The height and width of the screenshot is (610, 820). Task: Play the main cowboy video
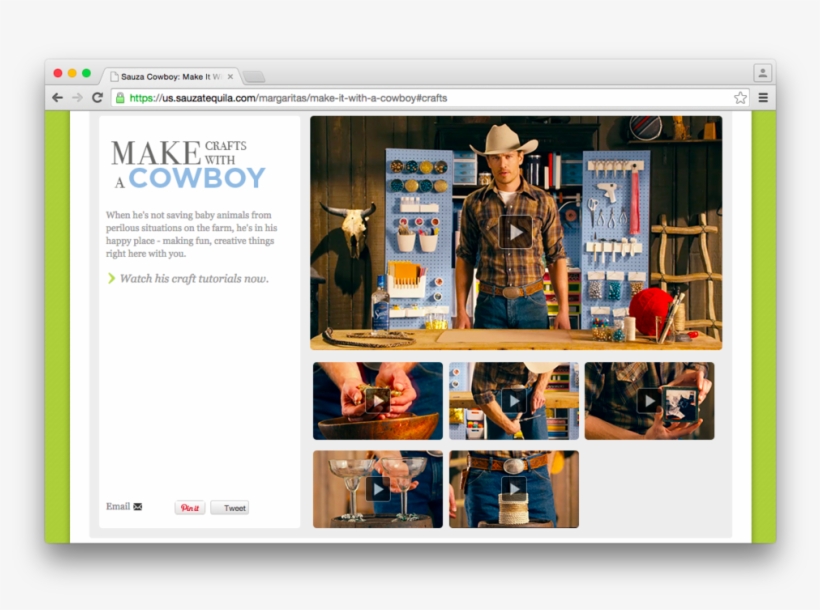tap(515, 232)
